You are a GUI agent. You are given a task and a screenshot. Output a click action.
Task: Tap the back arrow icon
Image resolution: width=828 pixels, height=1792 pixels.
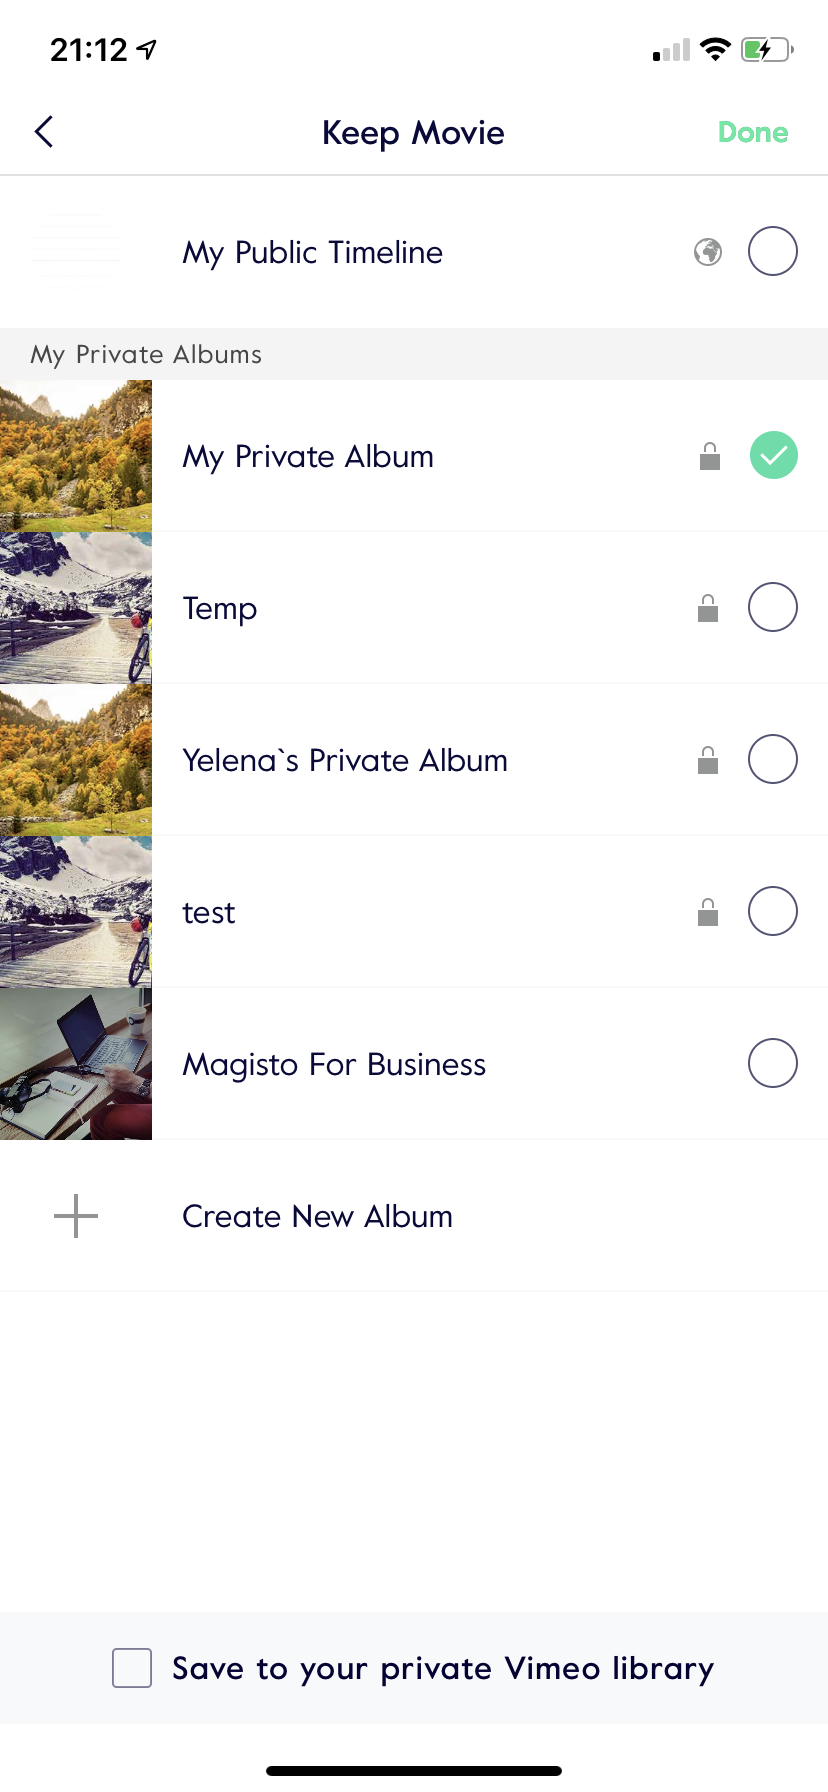tap(44, 132)
